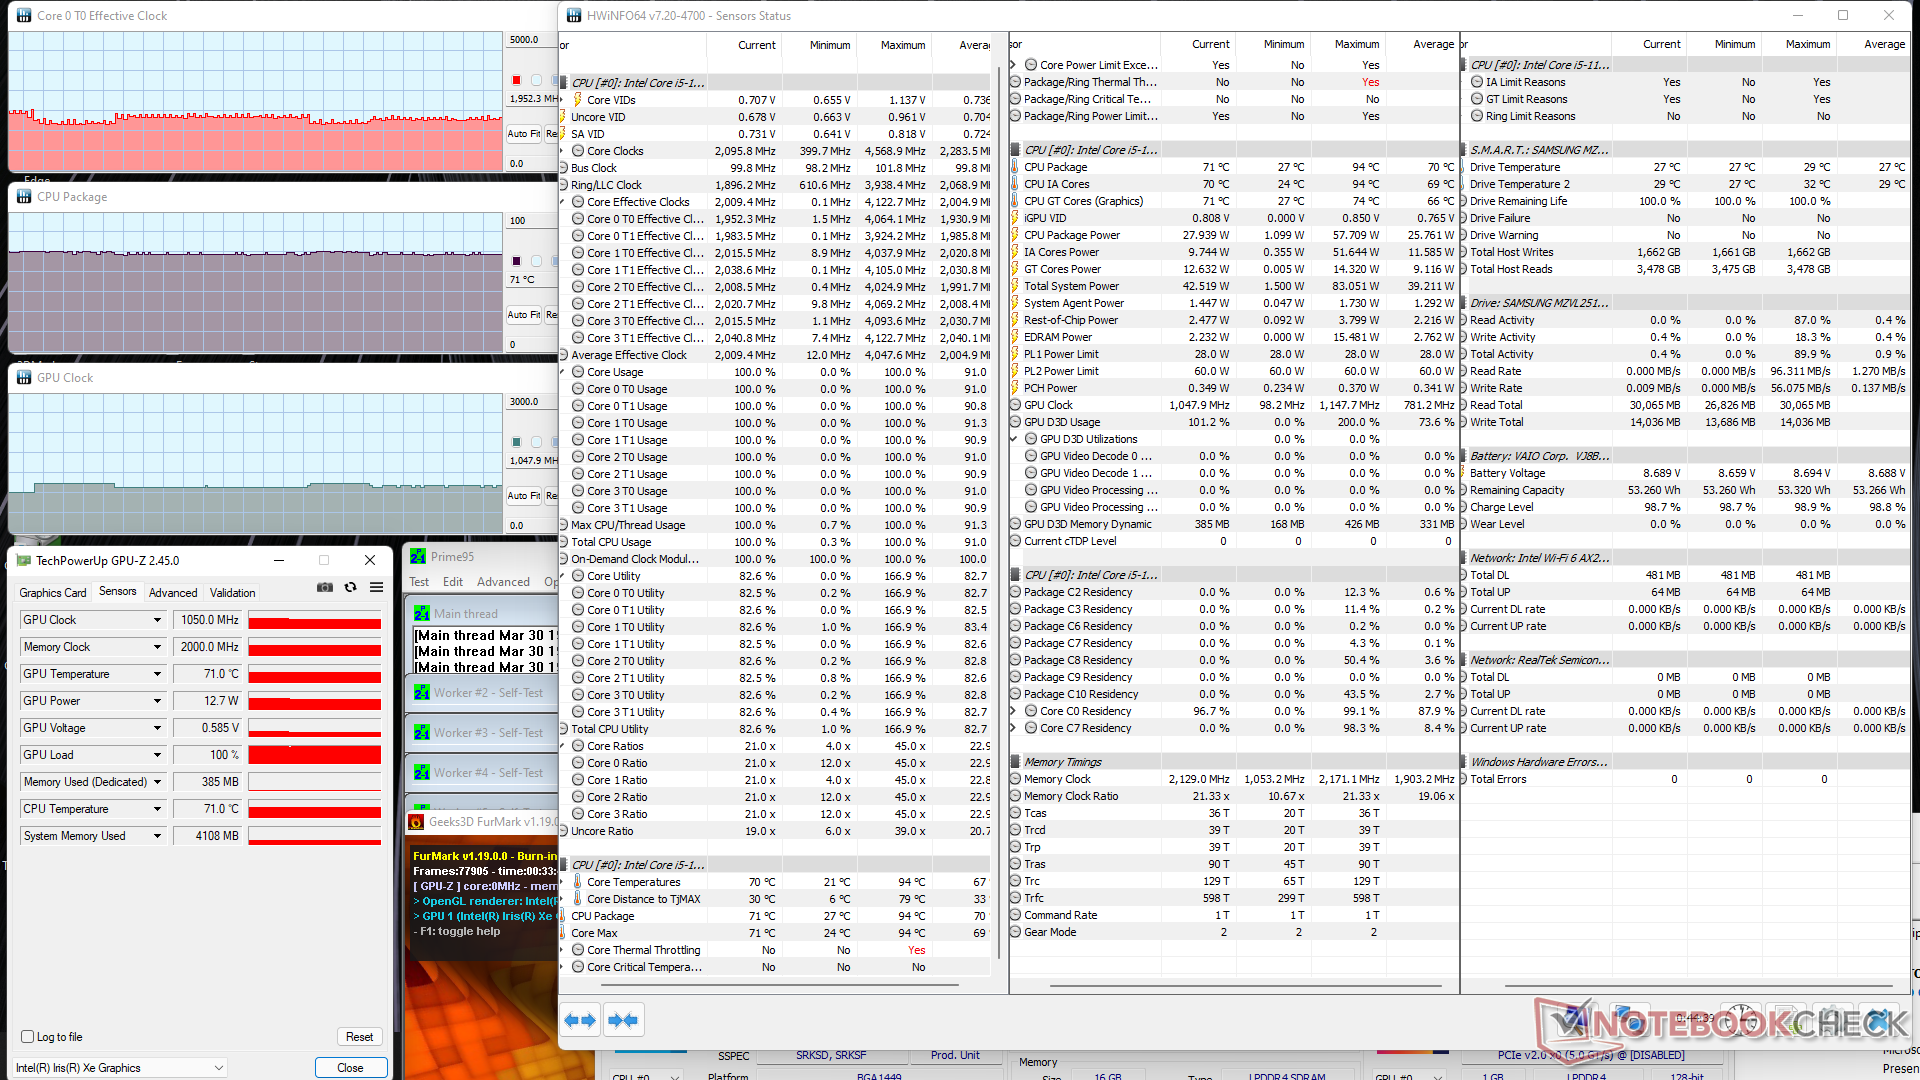Click the thermometer icon beside Core Temperatures
1920x1080 pixels.
pyautogui.click(x=578, y=882)
